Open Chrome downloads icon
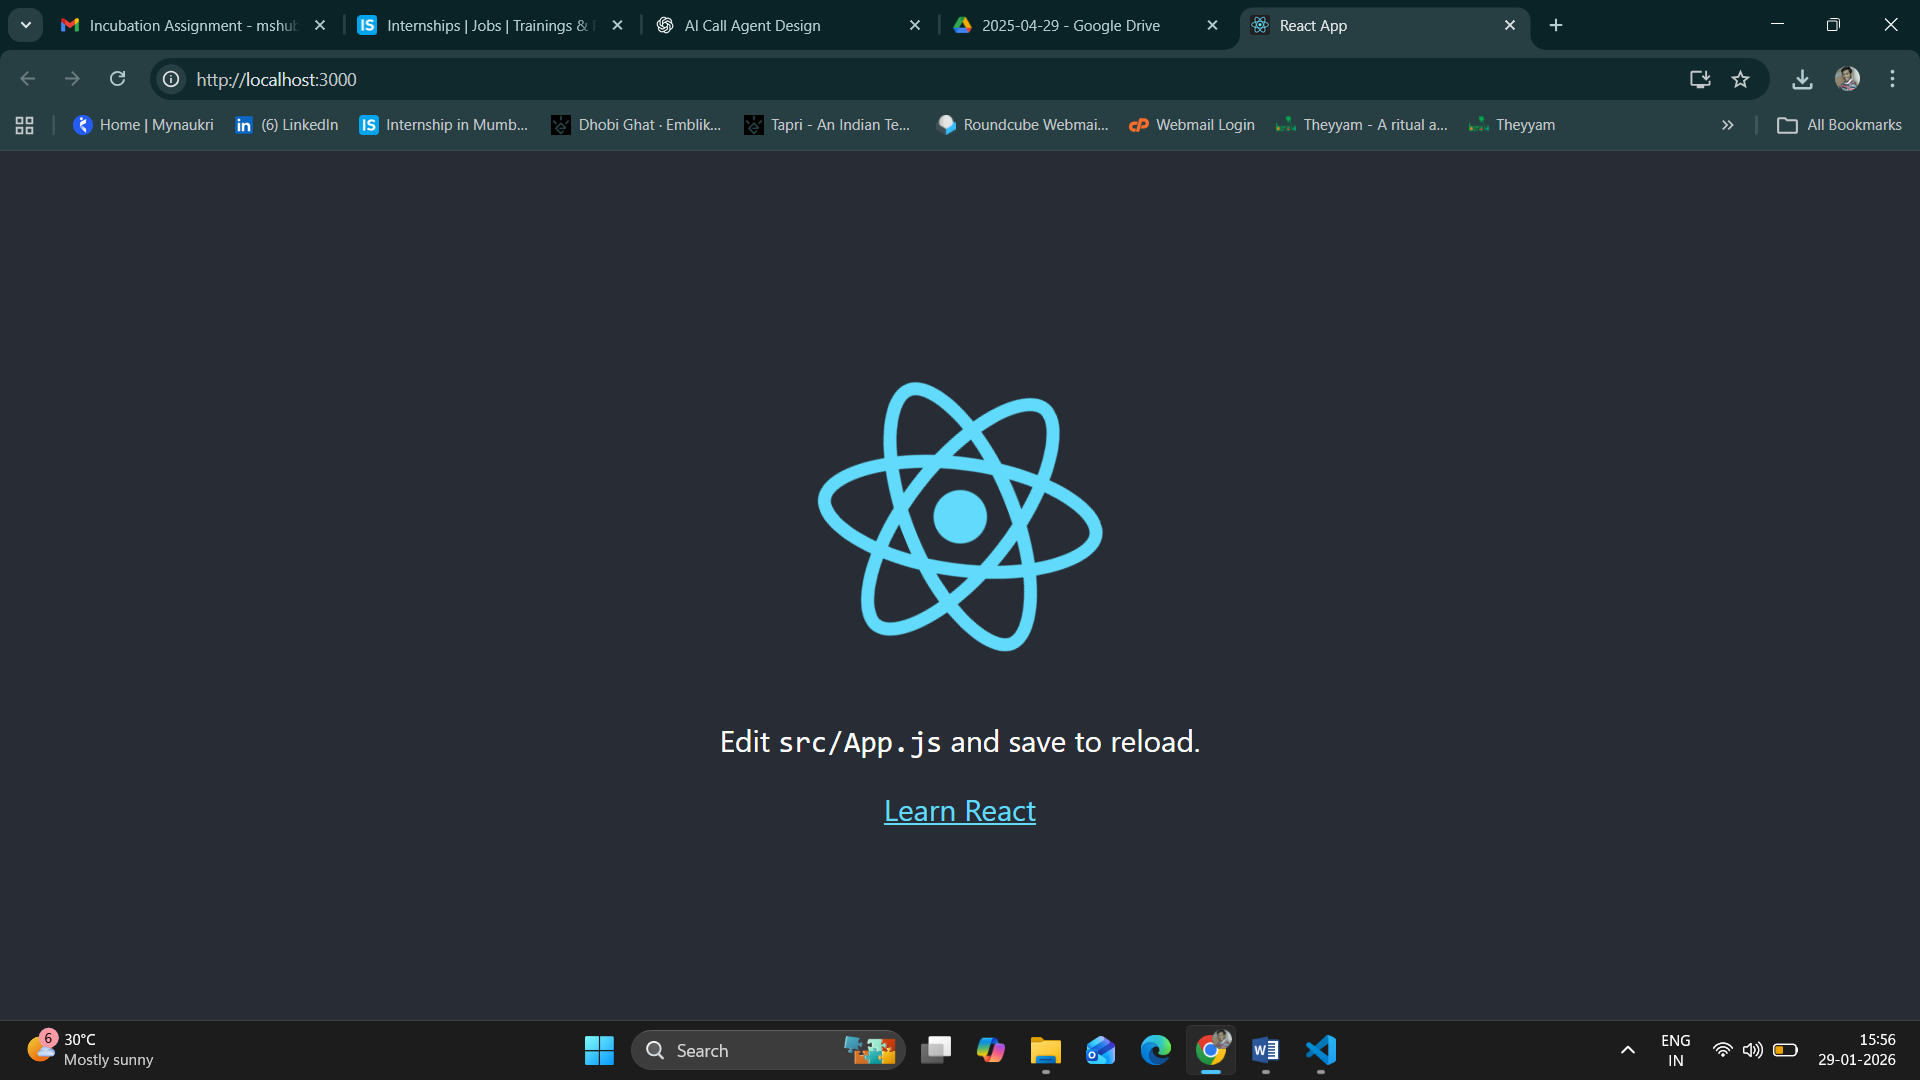Image resolution: width=1920 pixels, height=1080 pixels. click(x=1802, y=79)
